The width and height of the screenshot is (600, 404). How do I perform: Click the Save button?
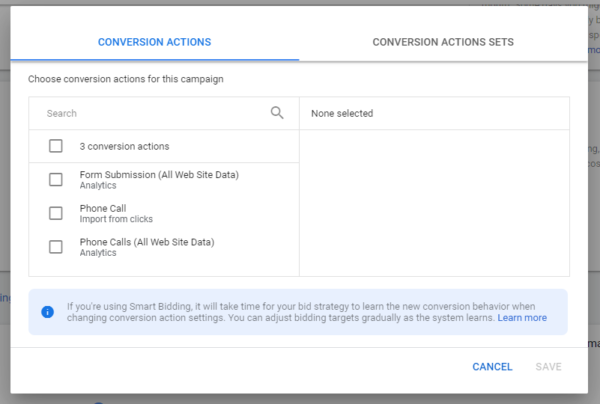click(x=548, y=367)
